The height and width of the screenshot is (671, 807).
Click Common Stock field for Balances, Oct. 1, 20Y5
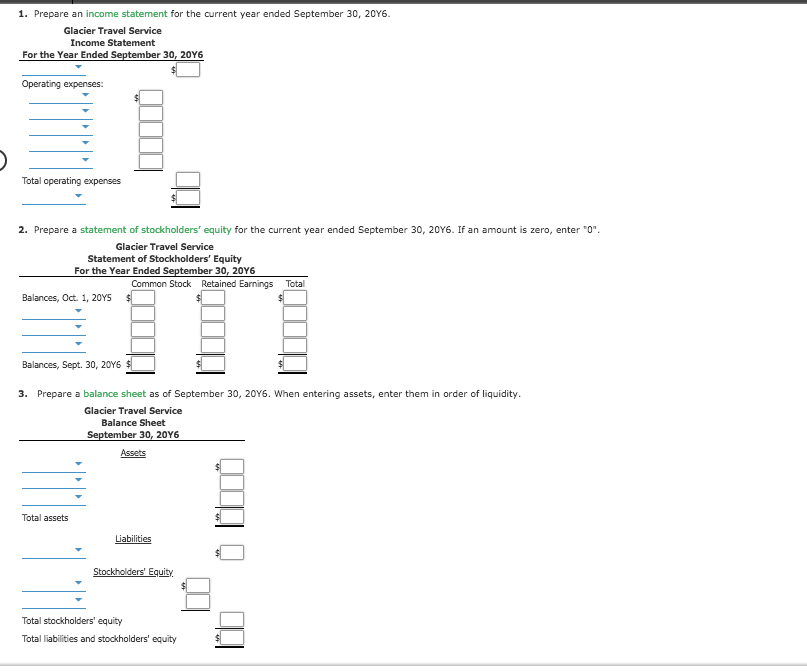tap(143, 297)
